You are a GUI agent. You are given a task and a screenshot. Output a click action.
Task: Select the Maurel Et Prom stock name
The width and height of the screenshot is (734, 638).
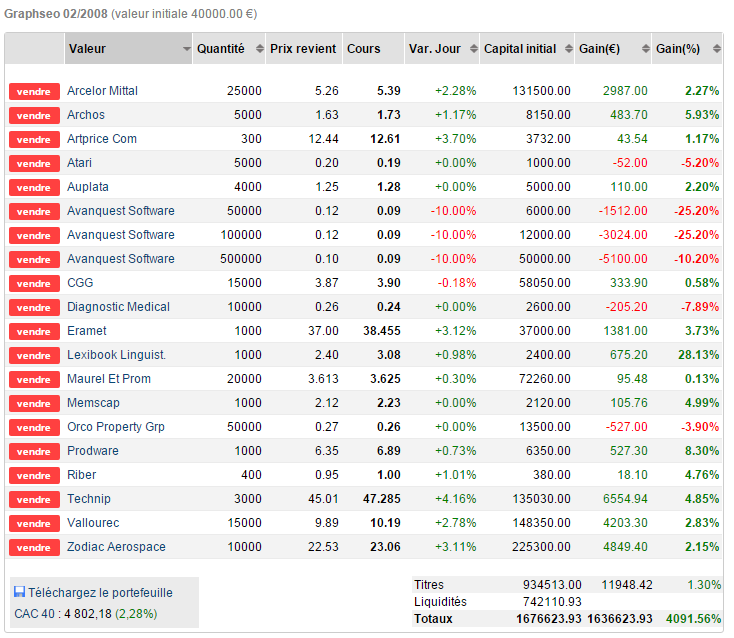click(x=109, y=379)
